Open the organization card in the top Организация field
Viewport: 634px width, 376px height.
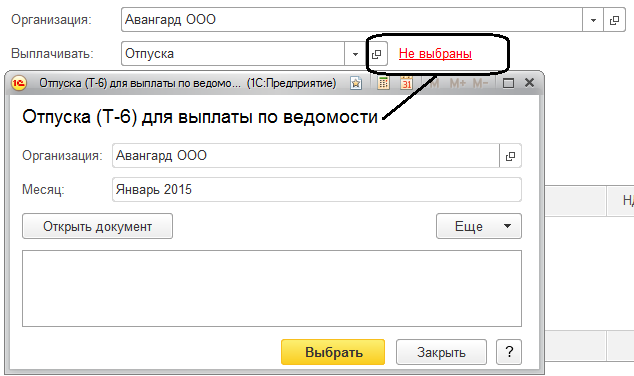(614, 20)
